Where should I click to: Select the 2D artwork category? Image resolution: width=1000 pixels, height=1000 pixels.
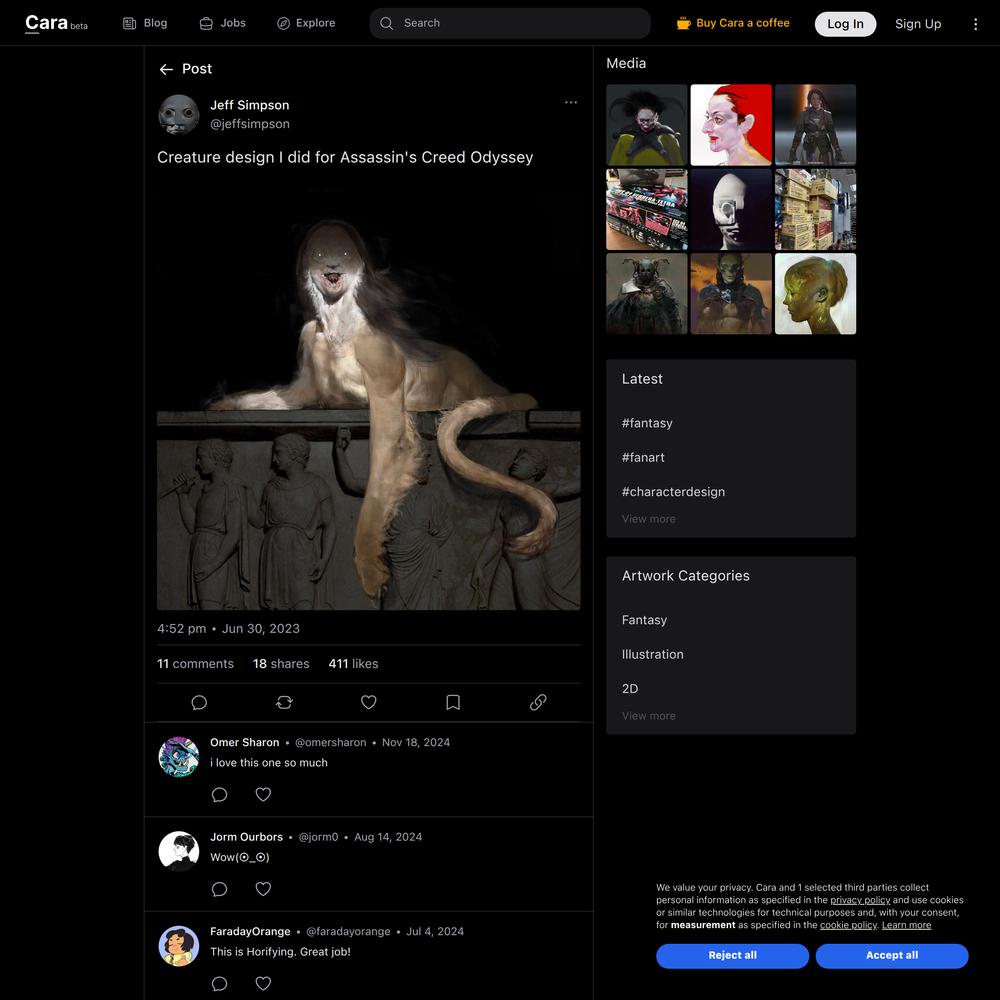630,689
